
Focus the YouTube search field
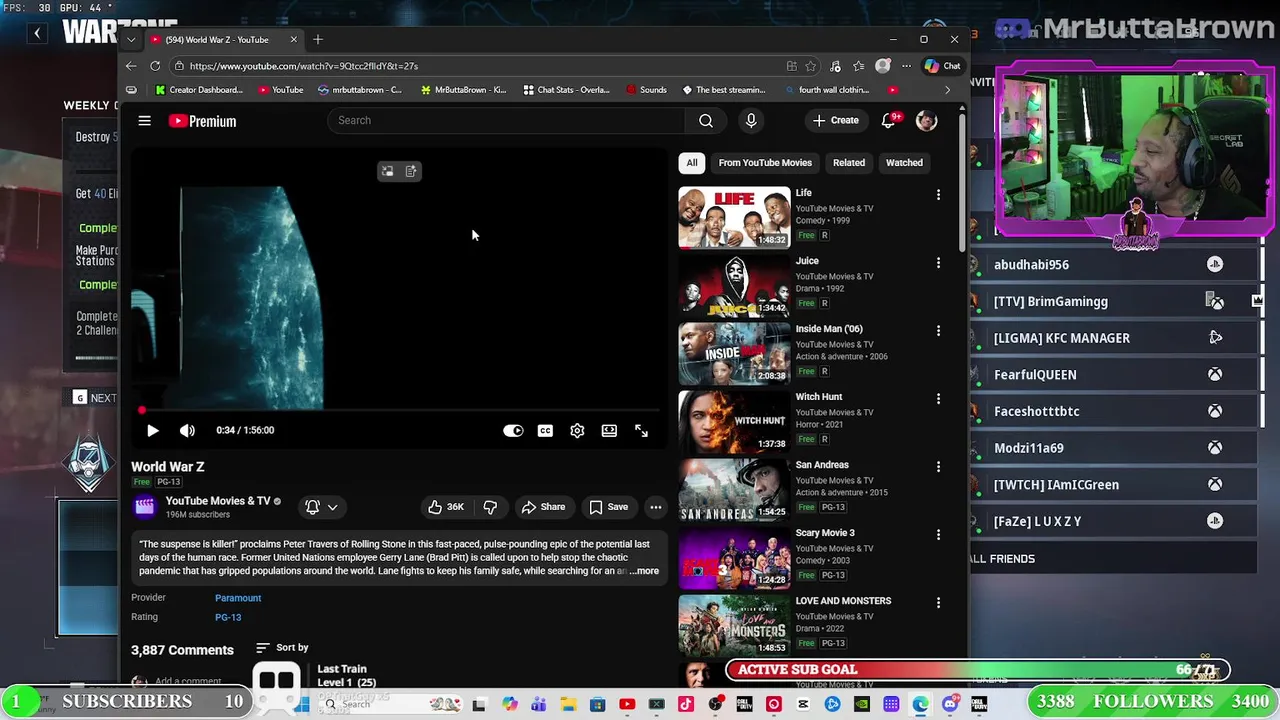tap(506, 121)
